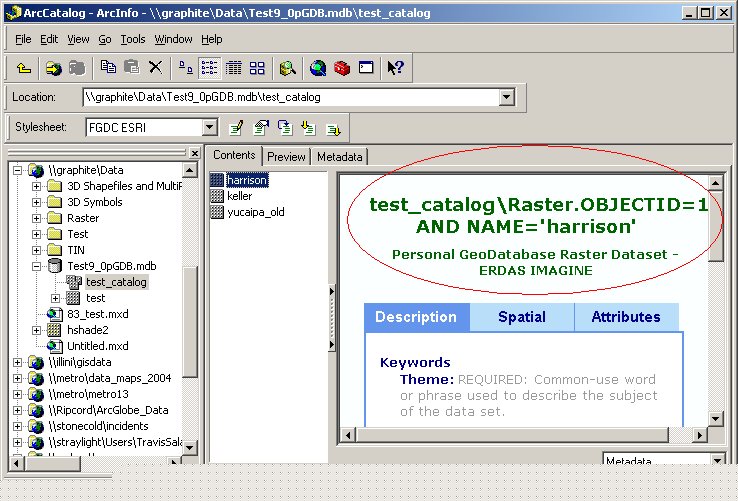This screenshot has height=501, width=738.
Task: Open the Tools menu
Action: tap(133, 40)
